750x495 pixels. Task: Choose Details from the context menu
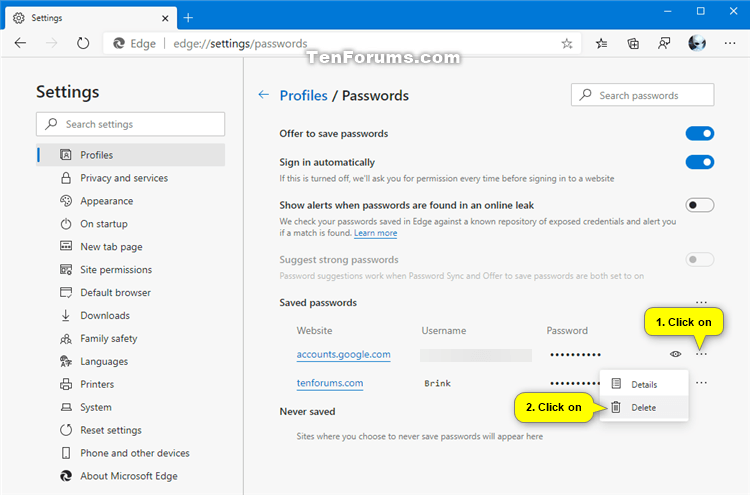643,384
